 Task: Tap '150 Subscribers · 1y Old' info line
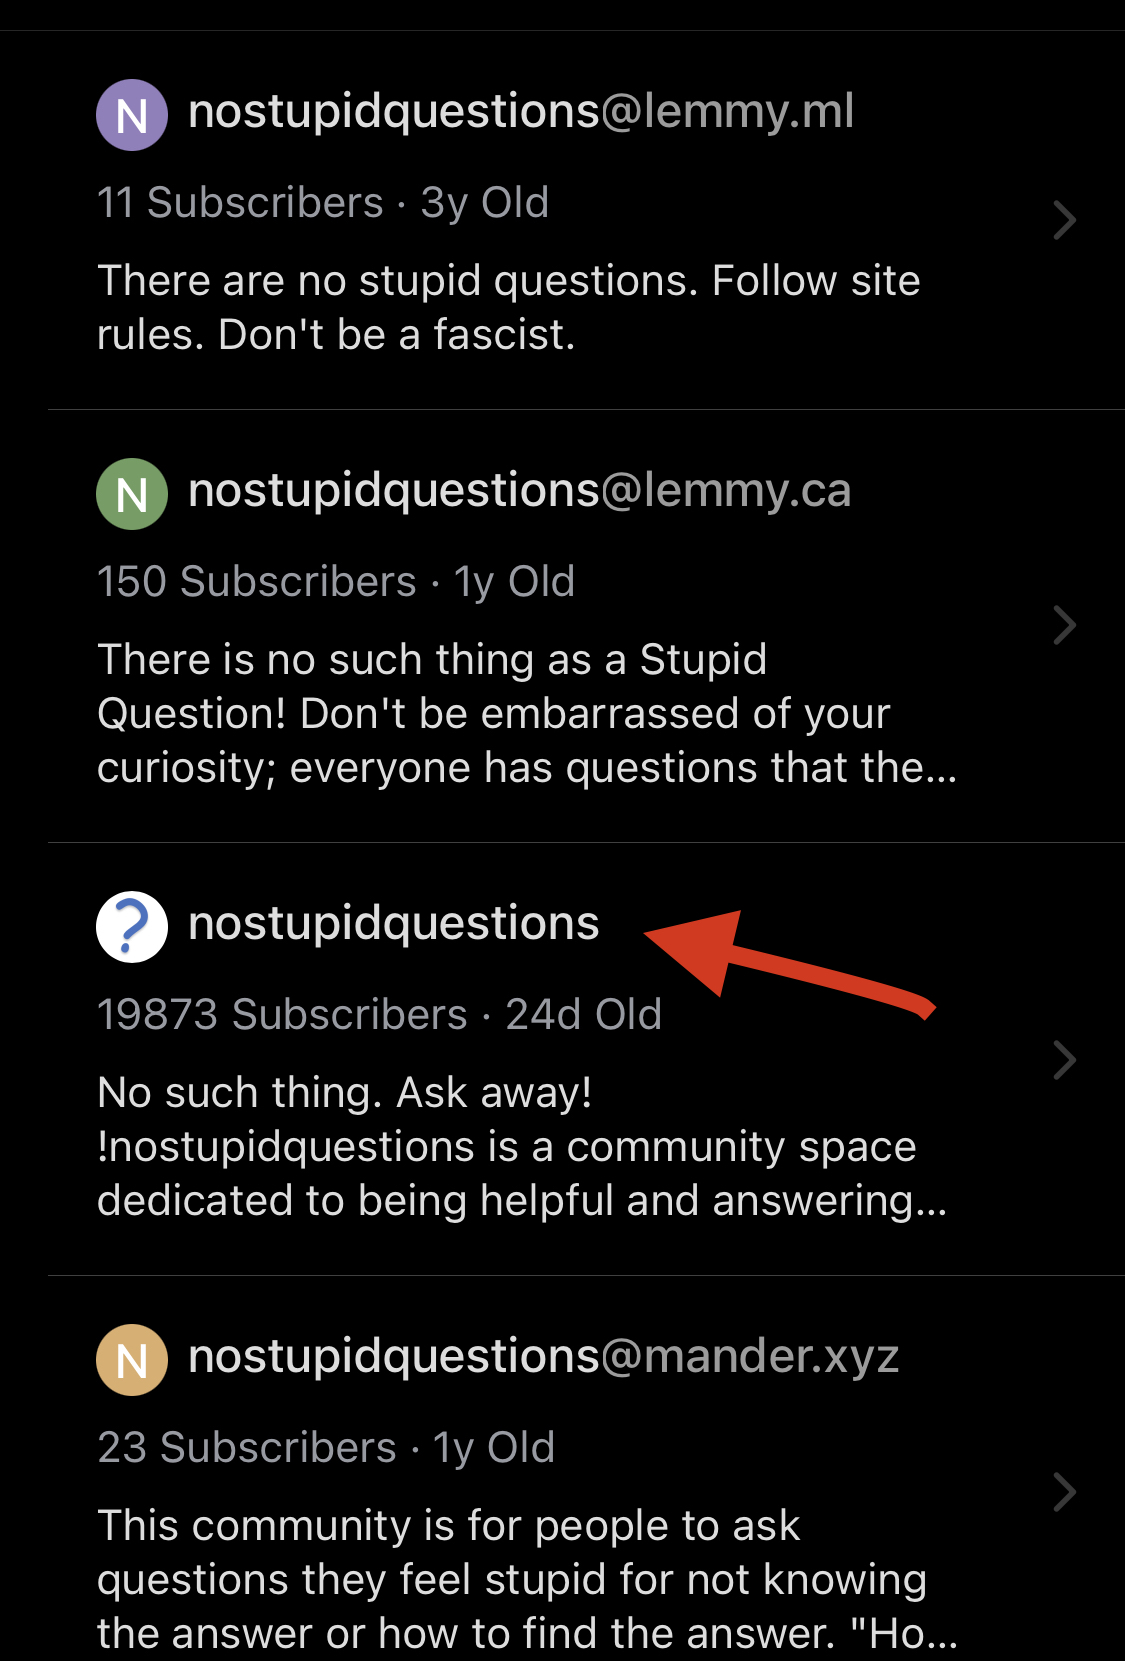(336, 582)
